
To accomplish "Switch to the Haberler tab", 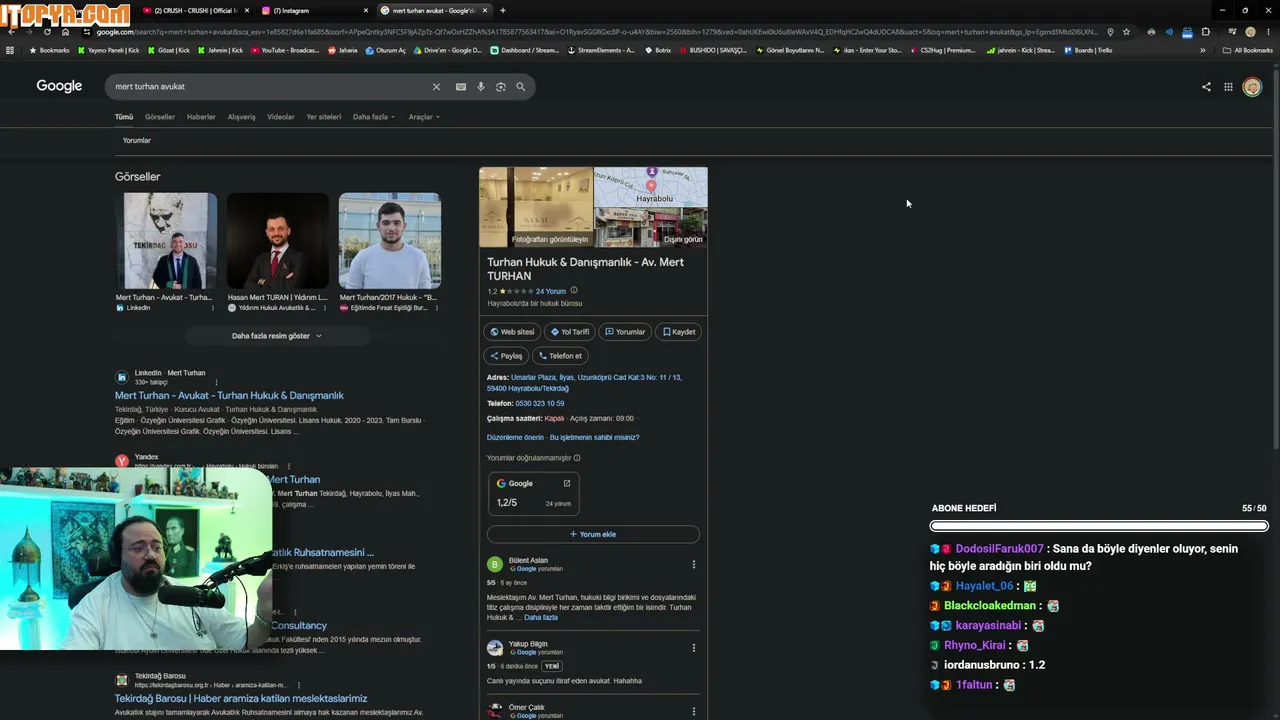I will pyautogui.click(x=201, y=117).
